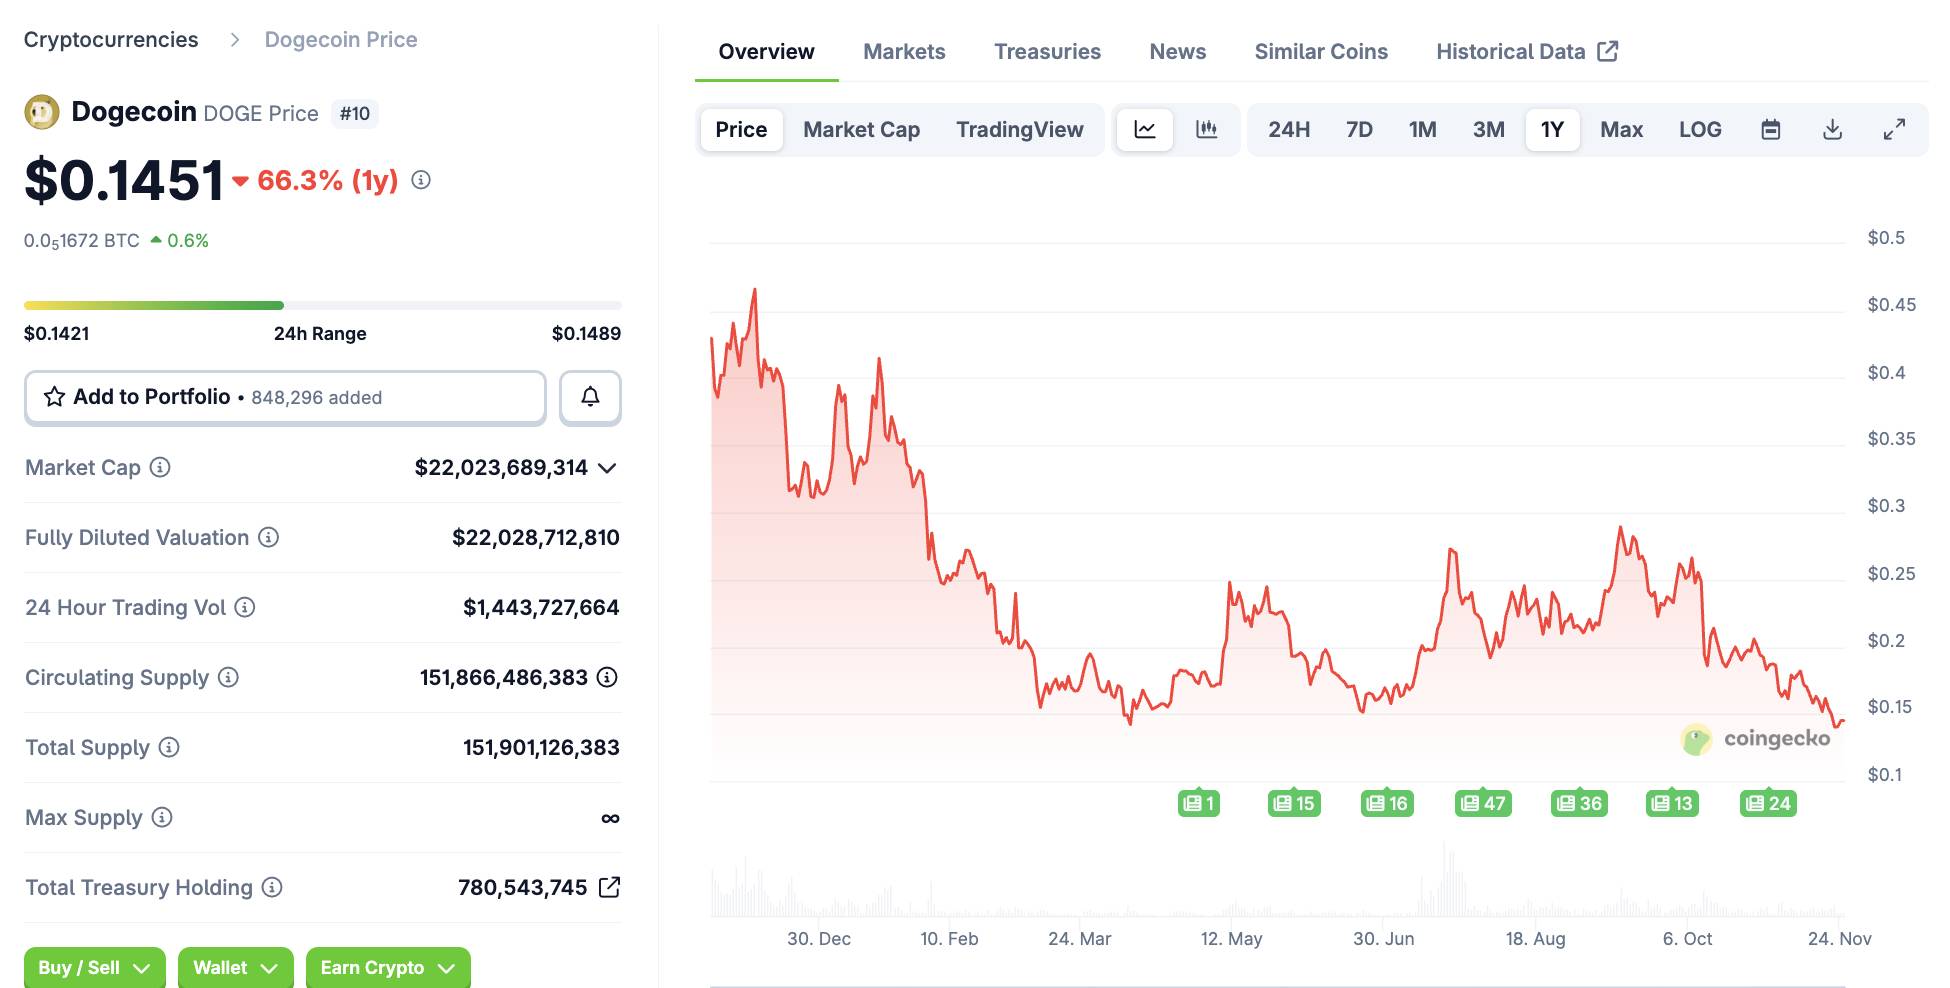This screenshot has height=988, width=1950.
Task: Open the Earn Crypto dropdown
Action: click(387, 967)
